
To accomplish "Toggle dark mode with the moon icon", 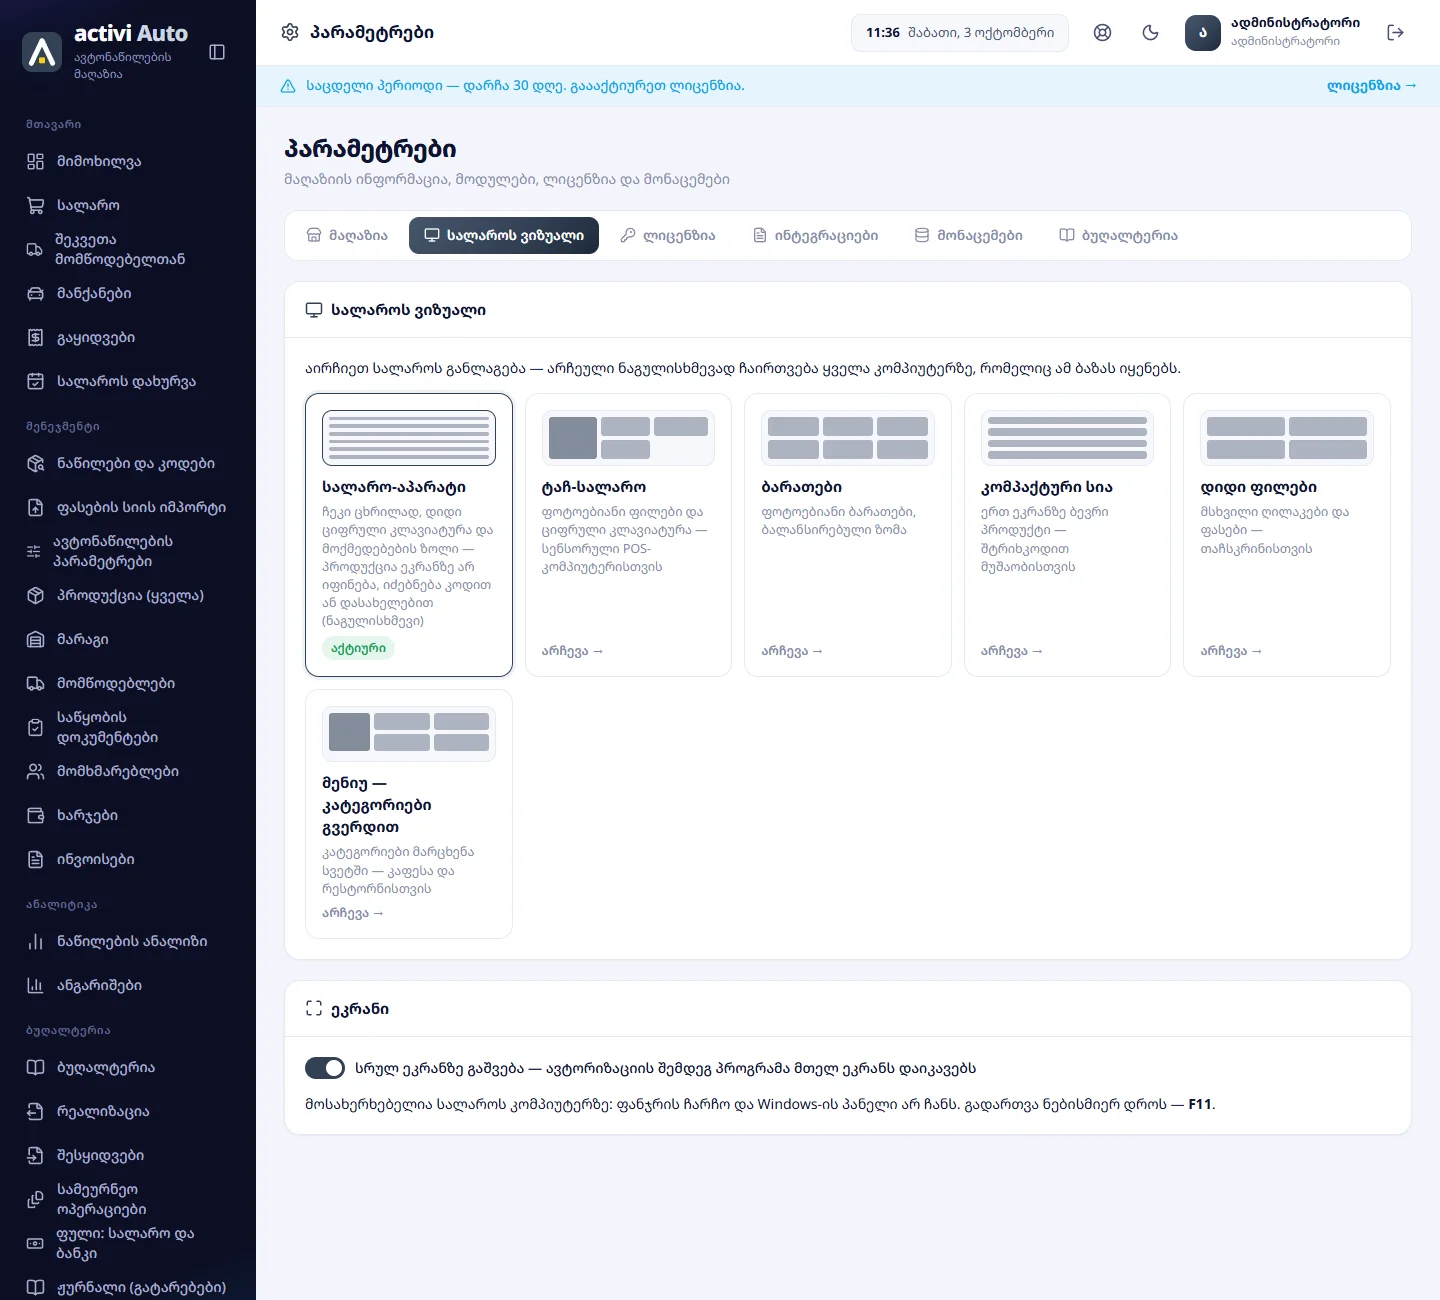I will pyautogui.click(x=1151, y=33).
